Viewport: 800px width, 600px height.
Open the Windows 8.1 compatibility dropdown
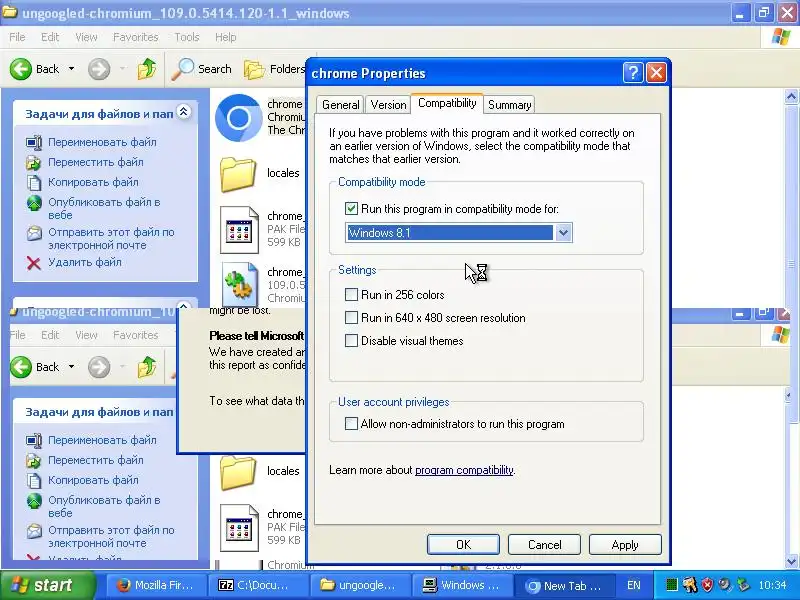point(563,233)
